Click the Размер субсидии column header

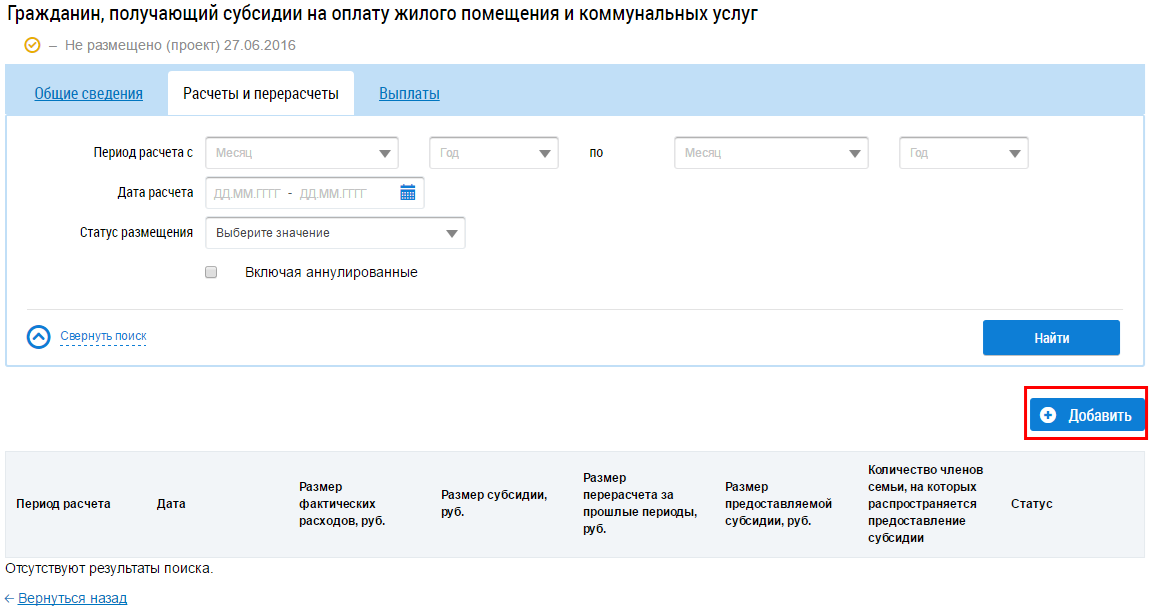(493, 504)
